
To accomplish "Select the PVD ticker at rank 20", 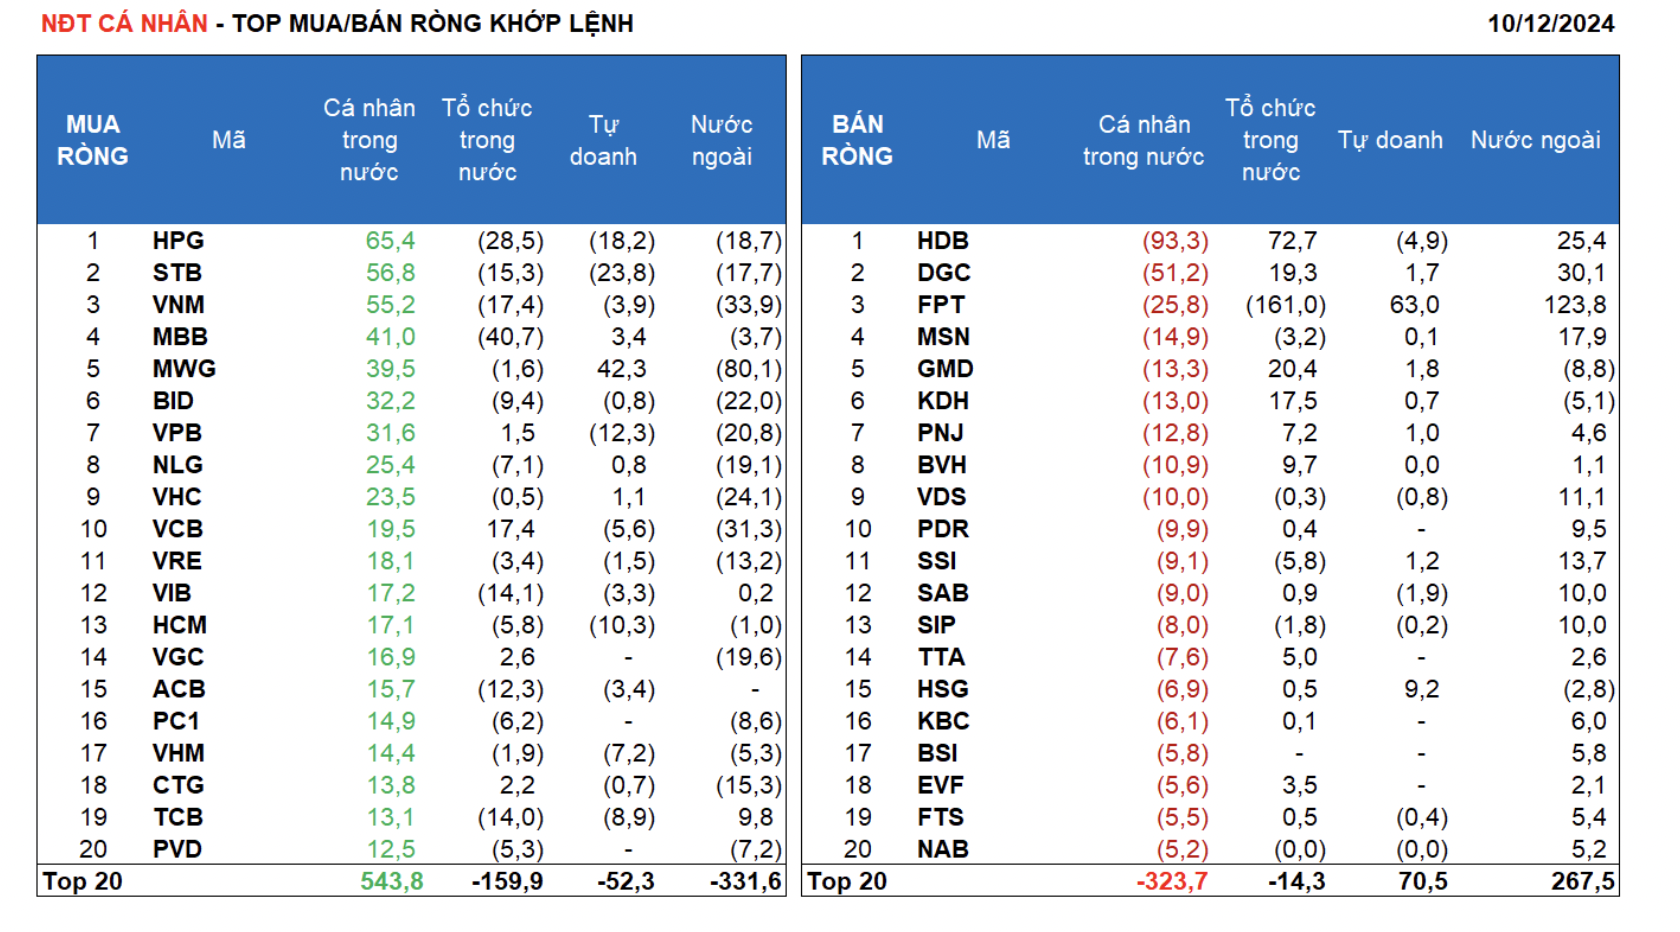I will point(177,849).
